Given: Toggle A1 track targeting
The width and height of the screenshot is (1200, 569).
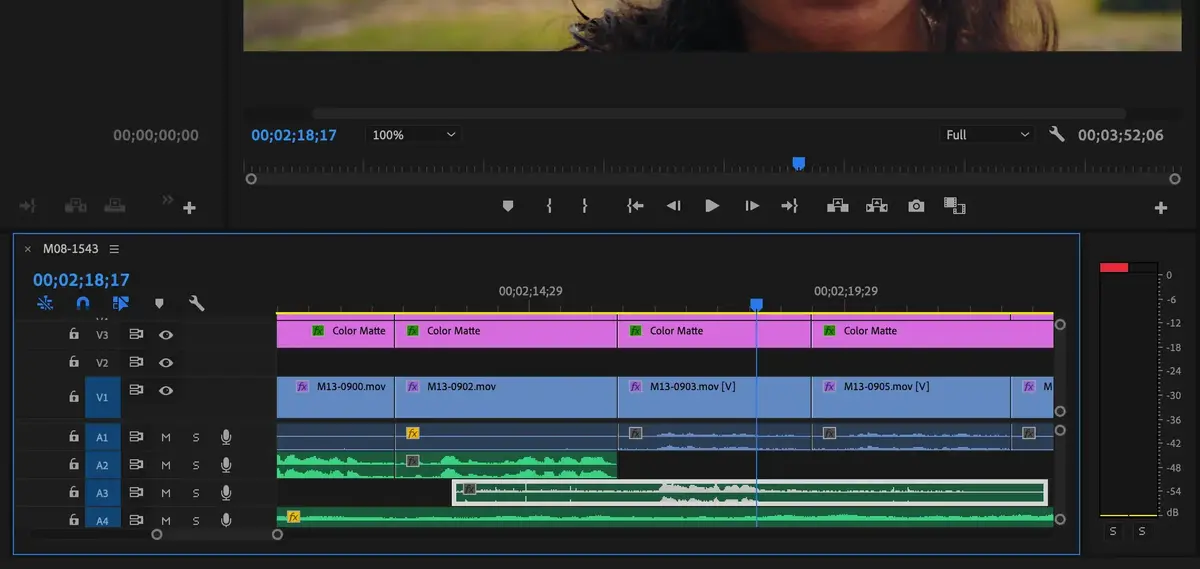Looking at the screenshot, I should [102, 437].
